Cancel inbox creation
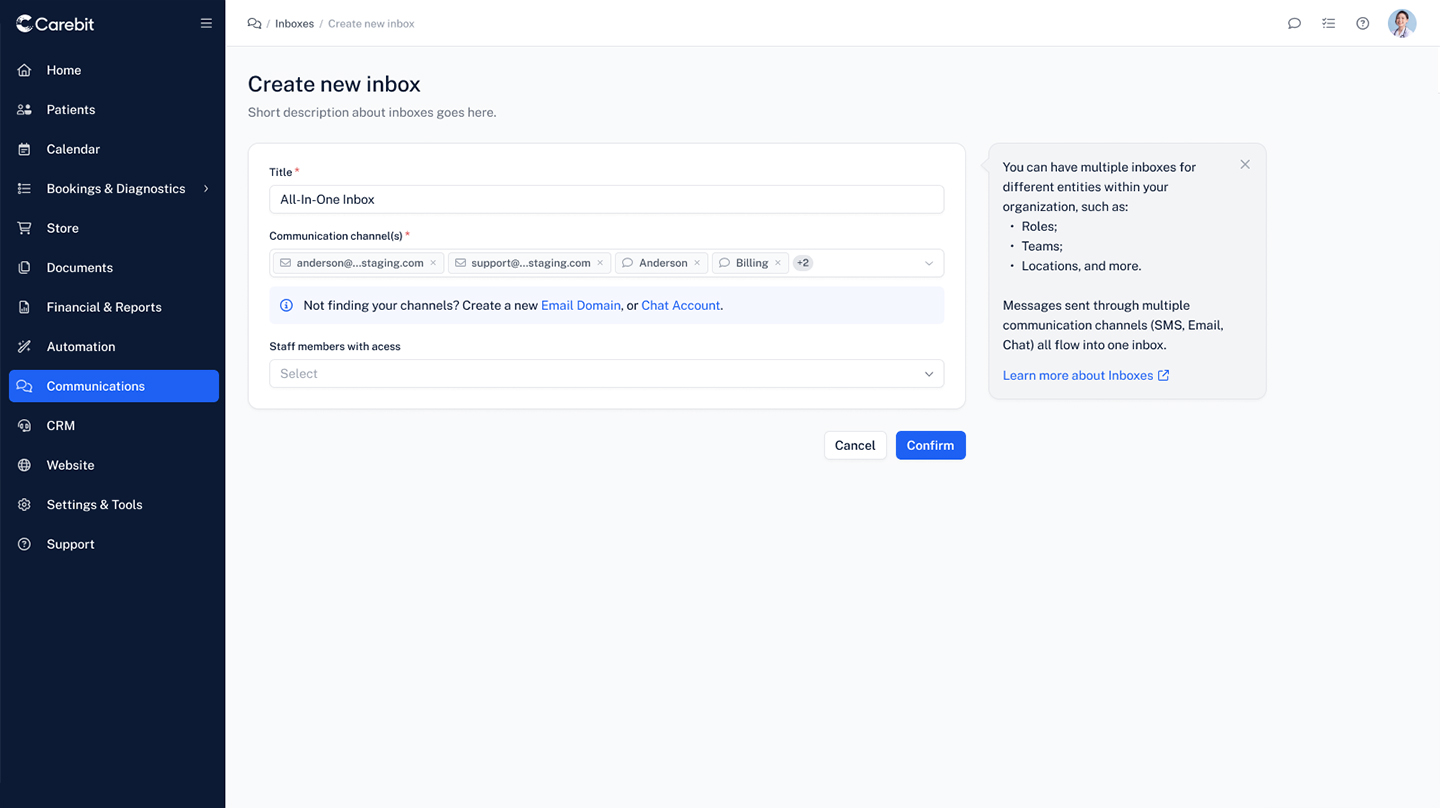This screenshot has height=808, width=1440. [x=855, y=445]
